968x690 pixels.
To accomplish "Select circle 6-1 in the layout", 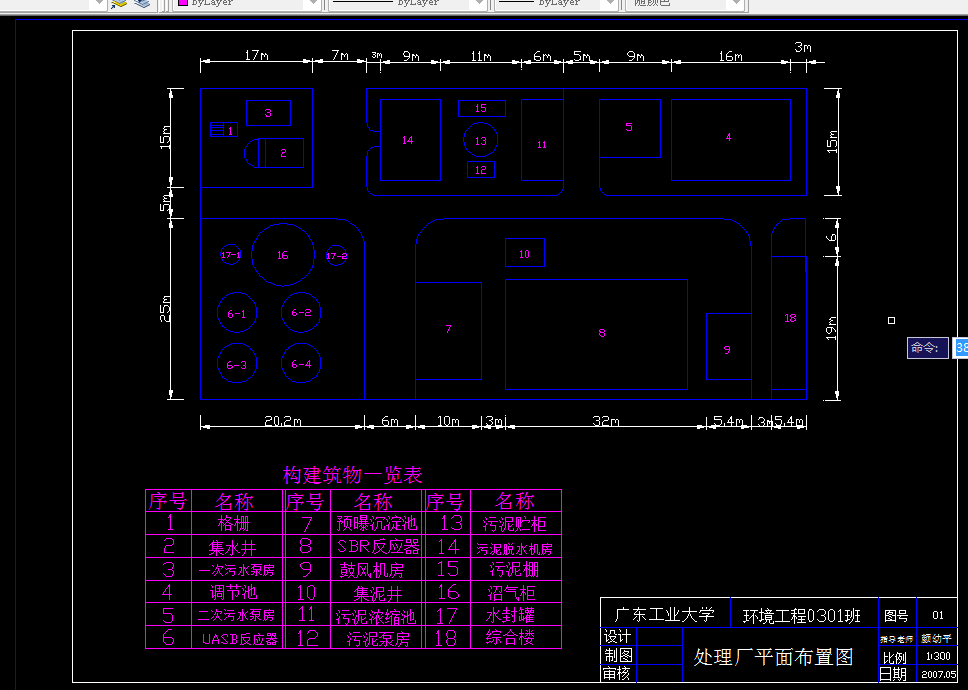I will coord(236,313).
